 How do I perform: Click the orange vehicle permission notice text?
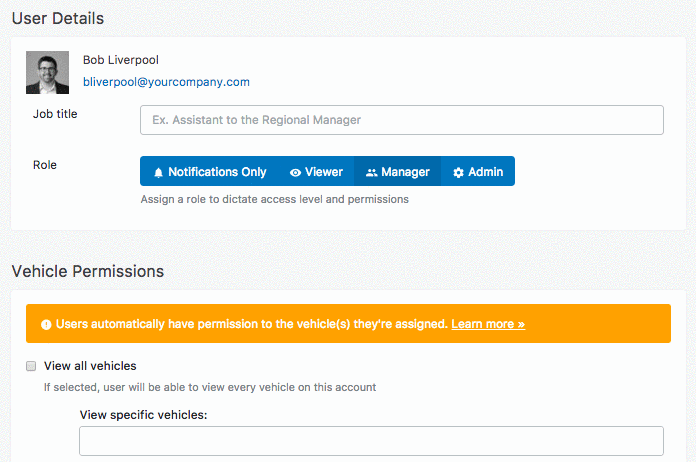[251, 325]
